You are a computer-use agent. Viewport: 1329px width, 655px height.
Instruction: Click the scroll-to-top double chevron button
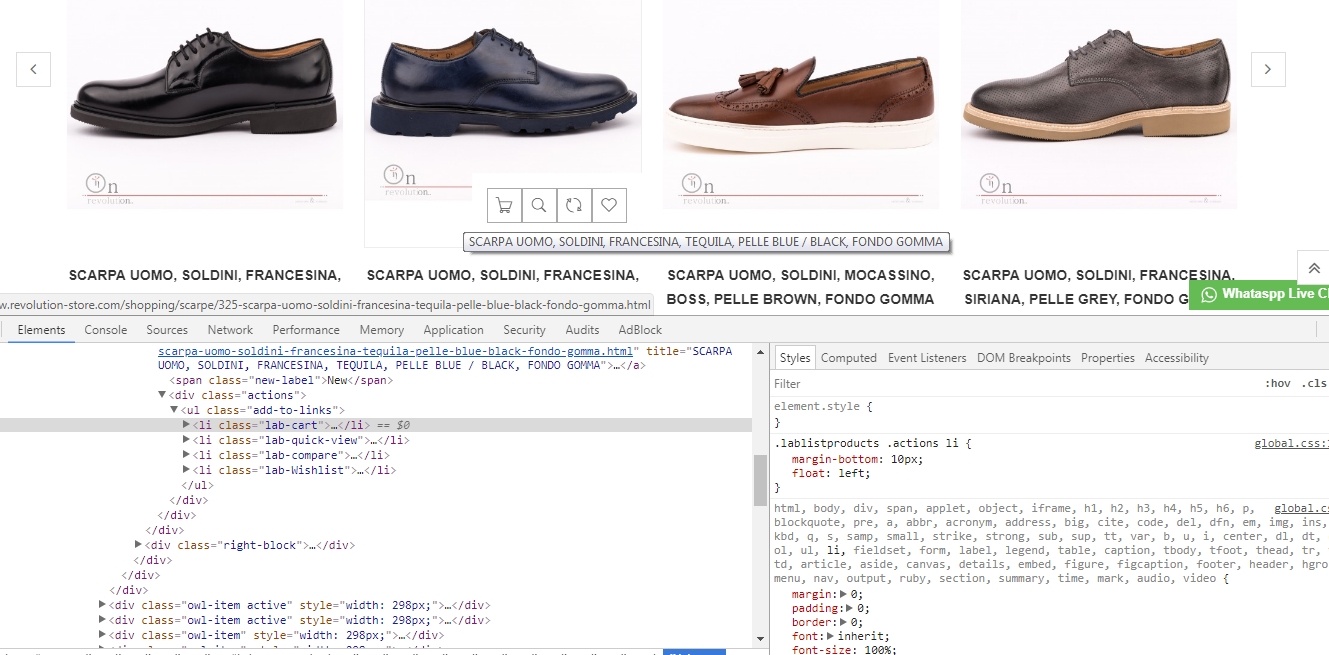[x=1314, y=268]
